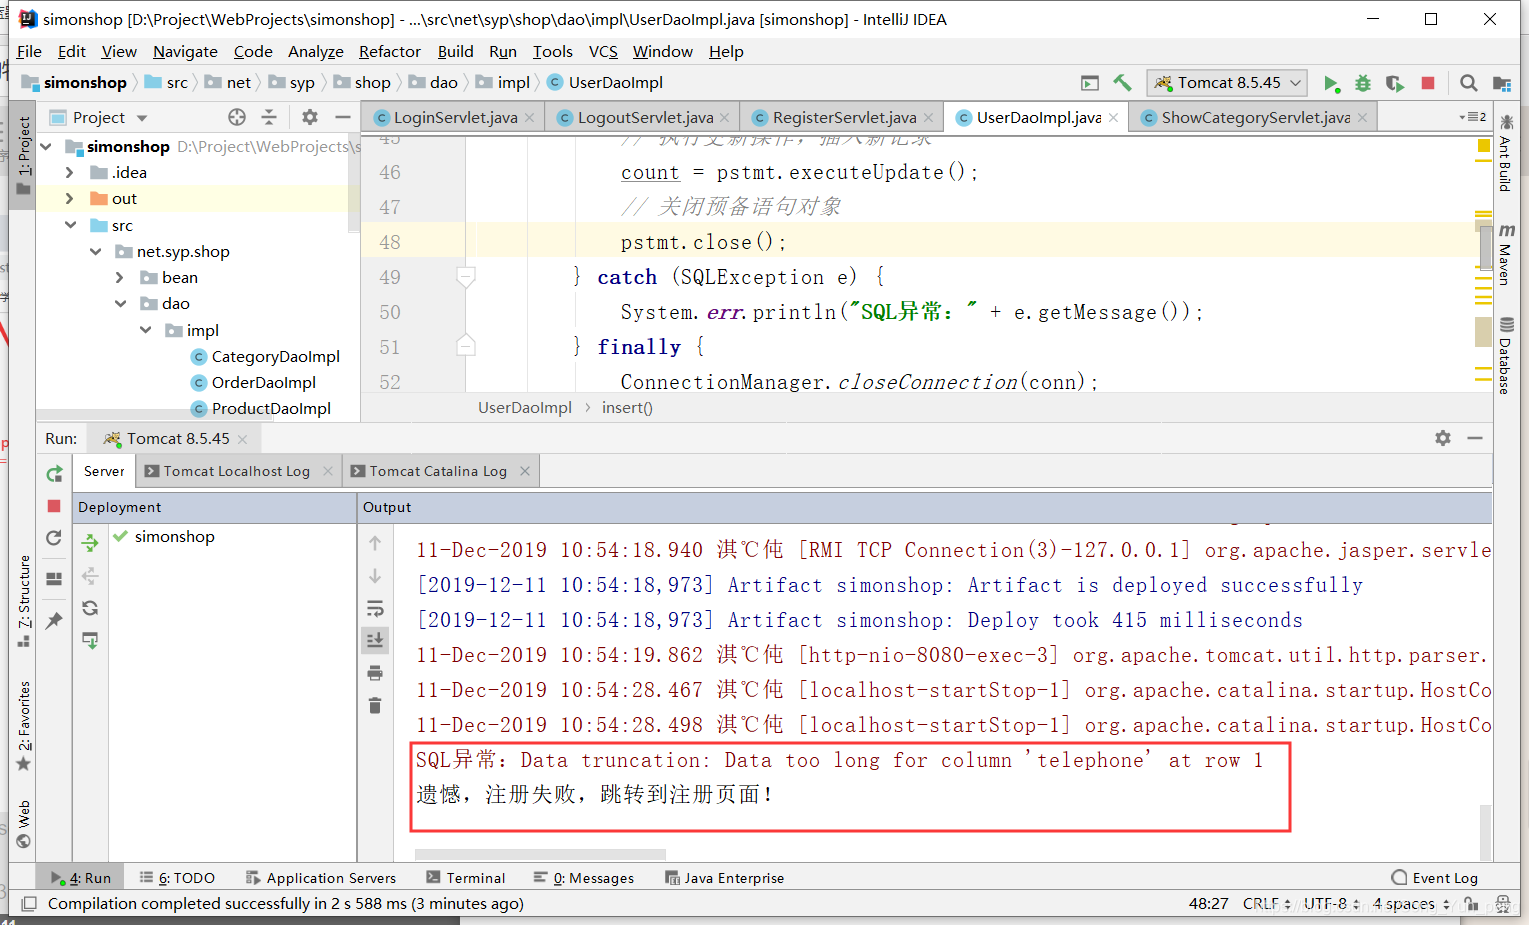Image resolution: width=1529 pixels, height=925 pixels.
Task: Collapse the src folder
Action: coord(70,225)
